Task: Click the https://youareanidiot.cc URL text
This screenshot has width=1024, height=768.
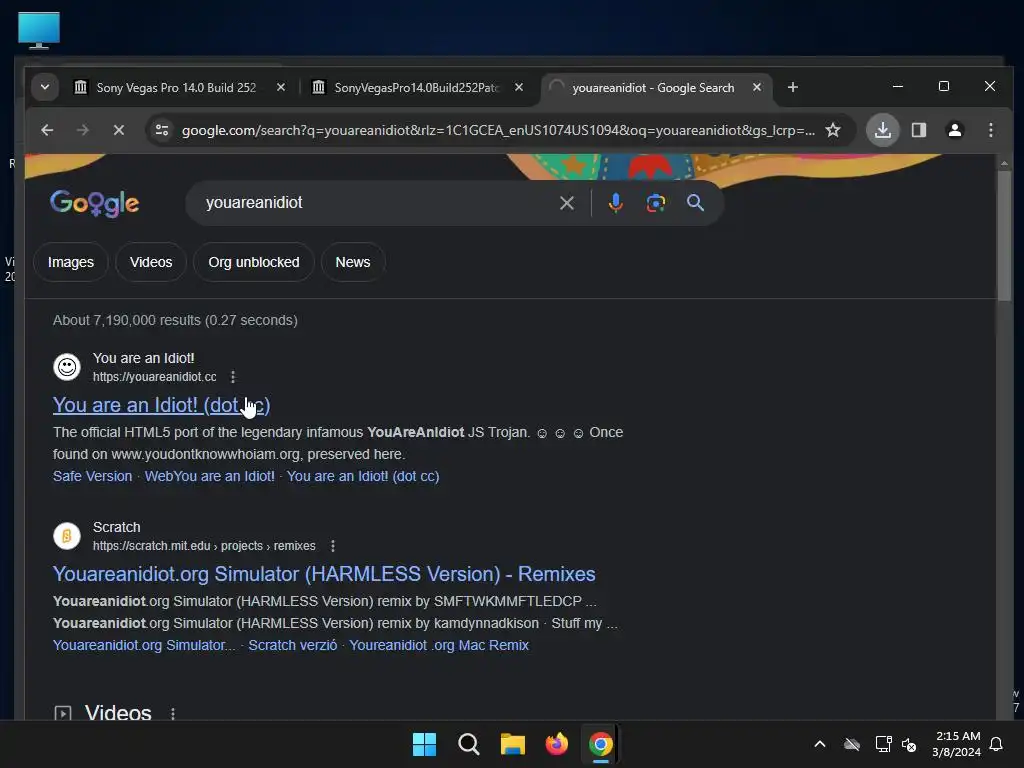Action: tap(155, 377)
